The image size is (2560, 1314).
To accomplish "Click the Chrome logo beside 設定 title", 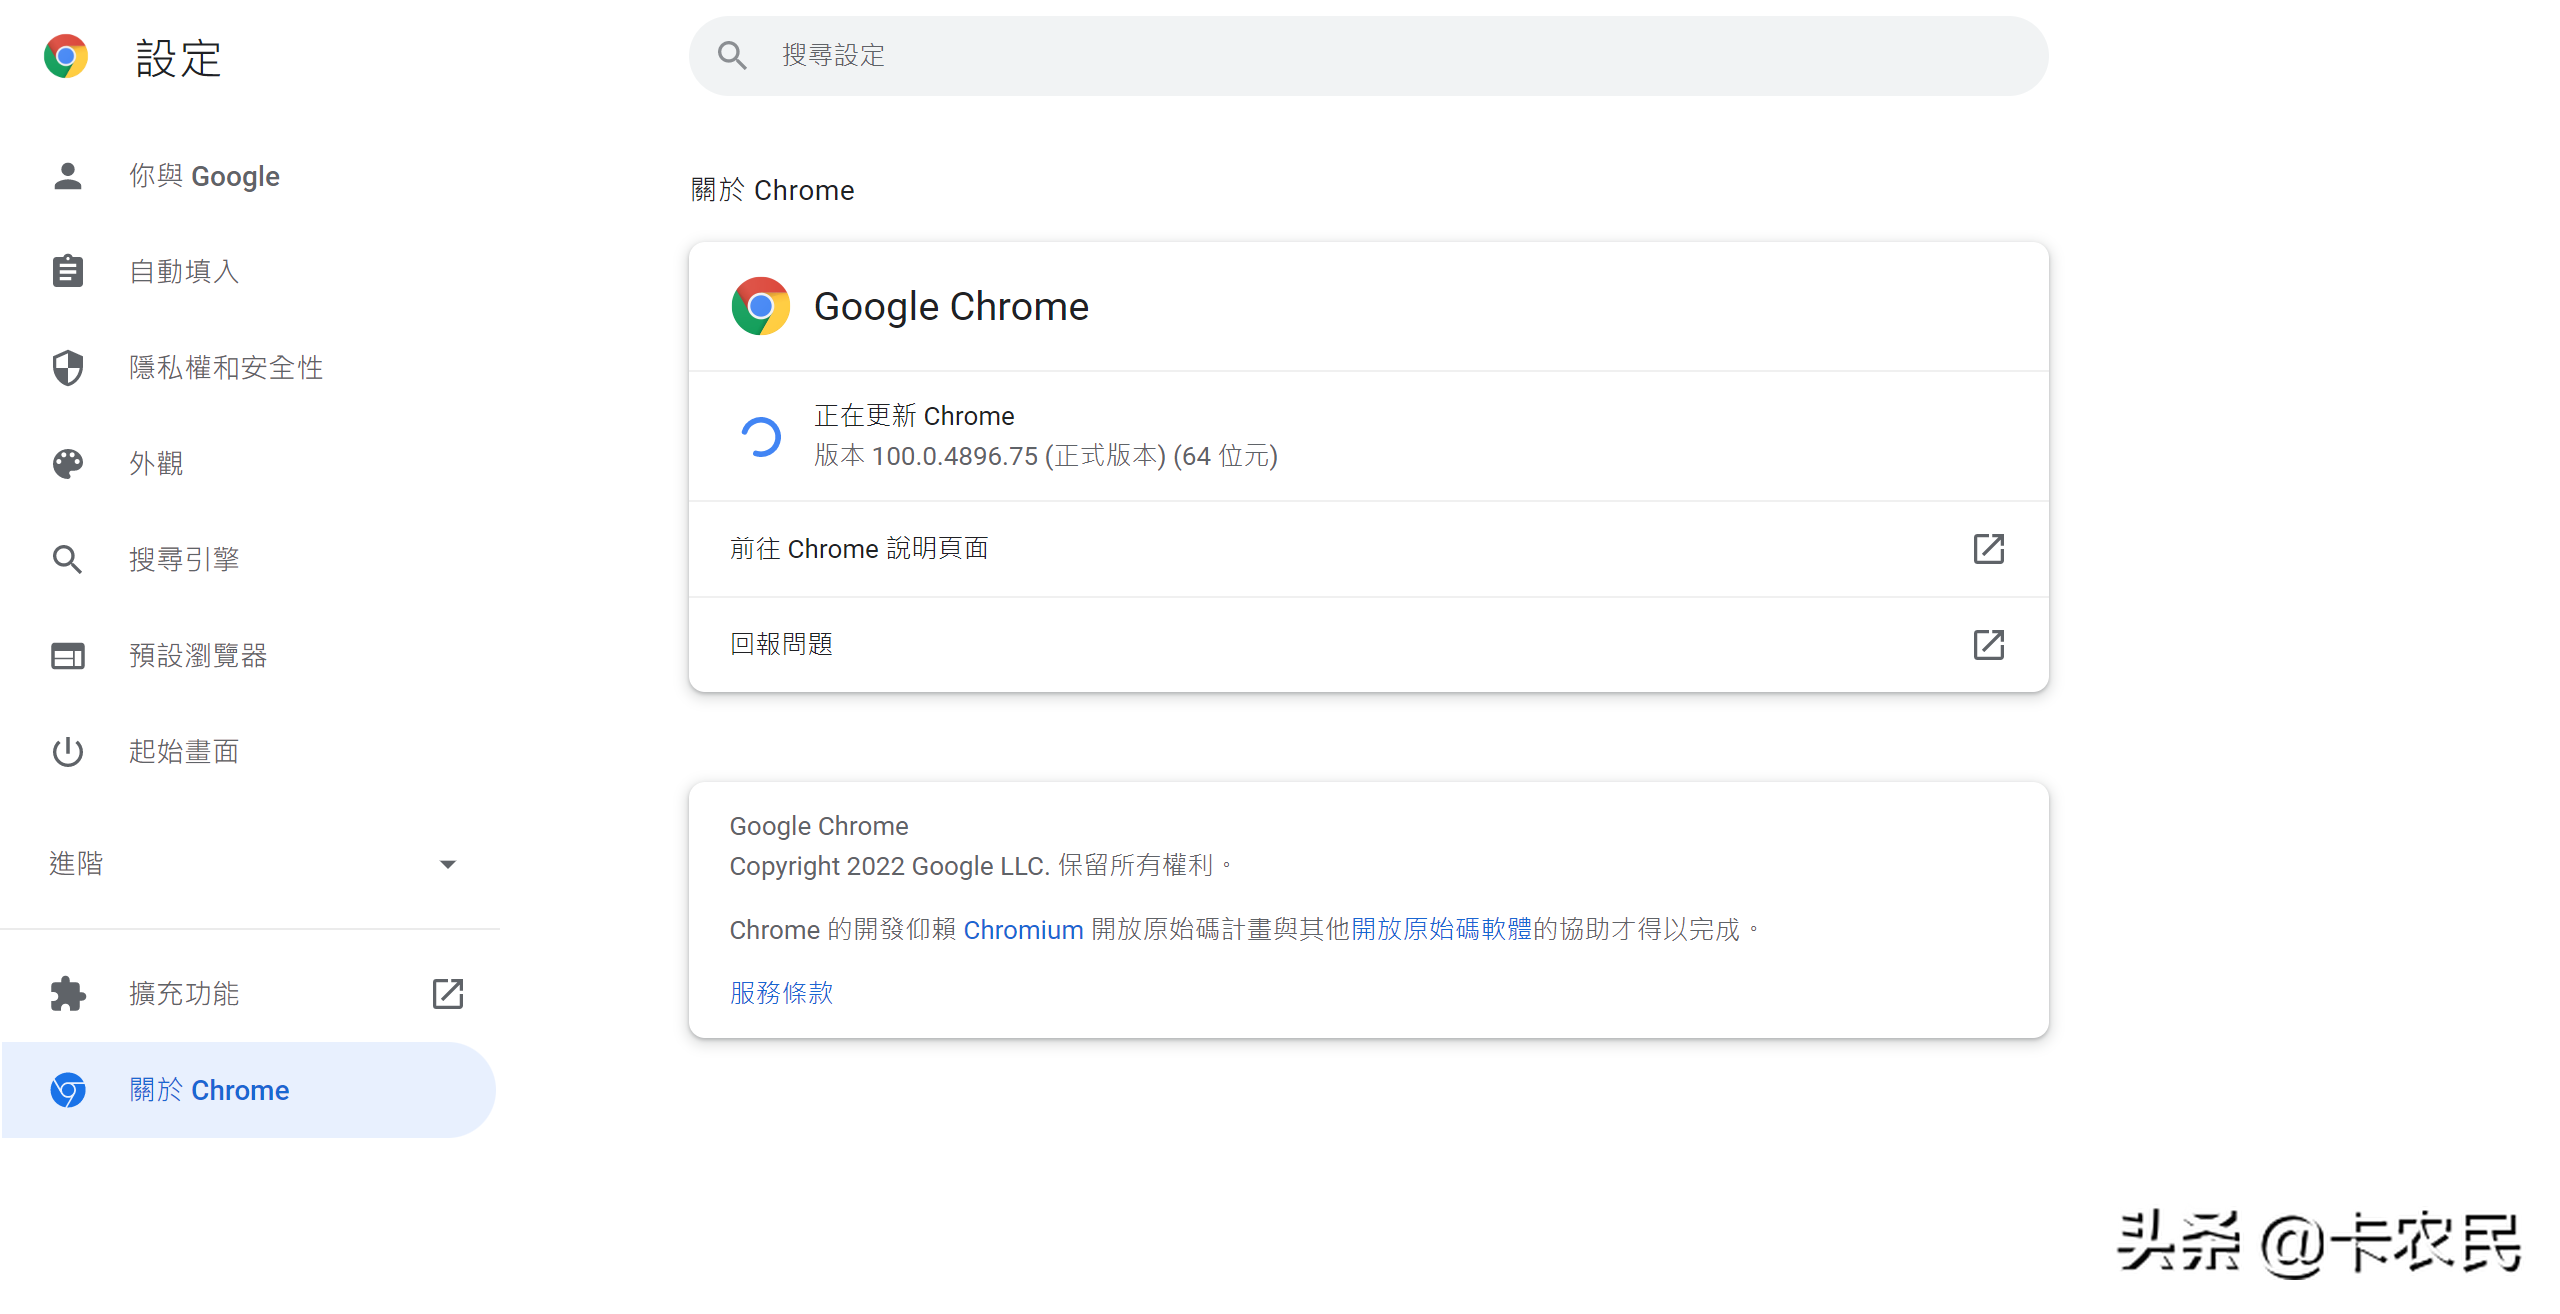I will coord(66,57).
